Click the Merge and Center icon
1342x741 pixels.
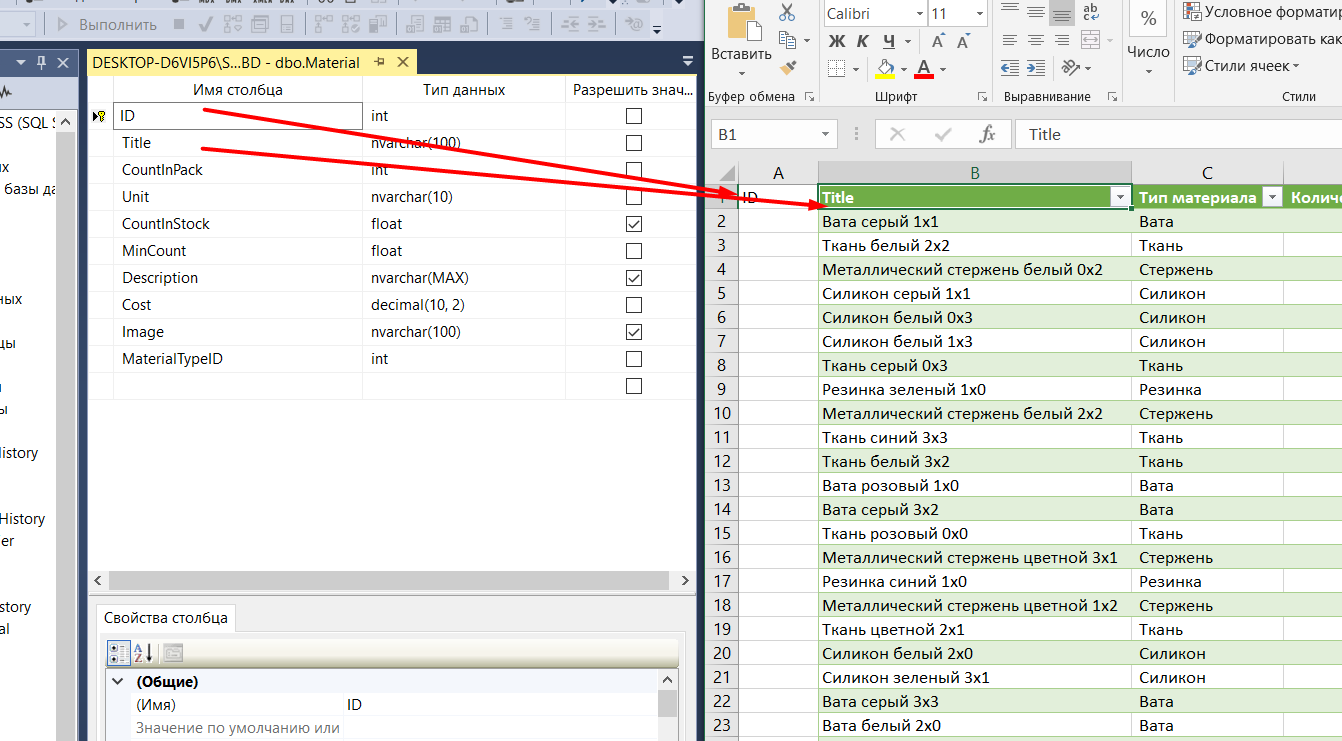(1090, 40)
